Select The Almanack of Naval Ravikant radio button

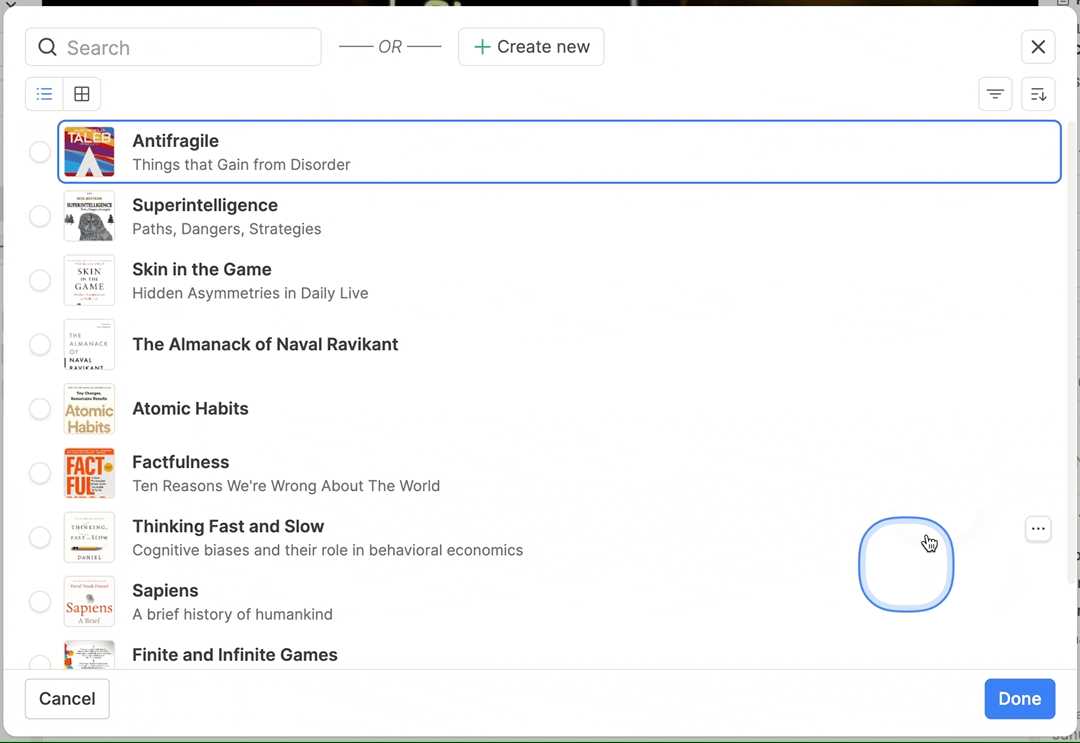click(x=40, y=344)
